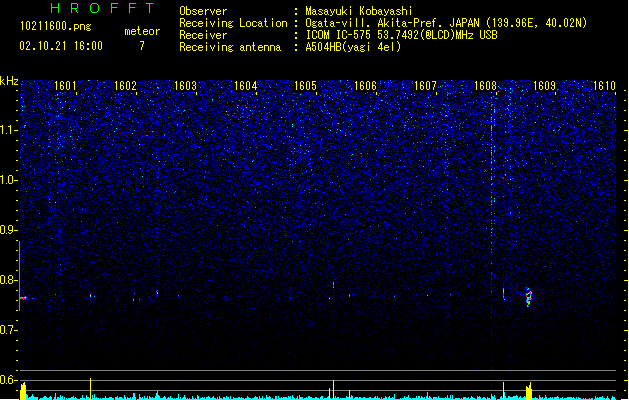
Task: Click the 1604 time tick label
Action: (x=245, y=86)
